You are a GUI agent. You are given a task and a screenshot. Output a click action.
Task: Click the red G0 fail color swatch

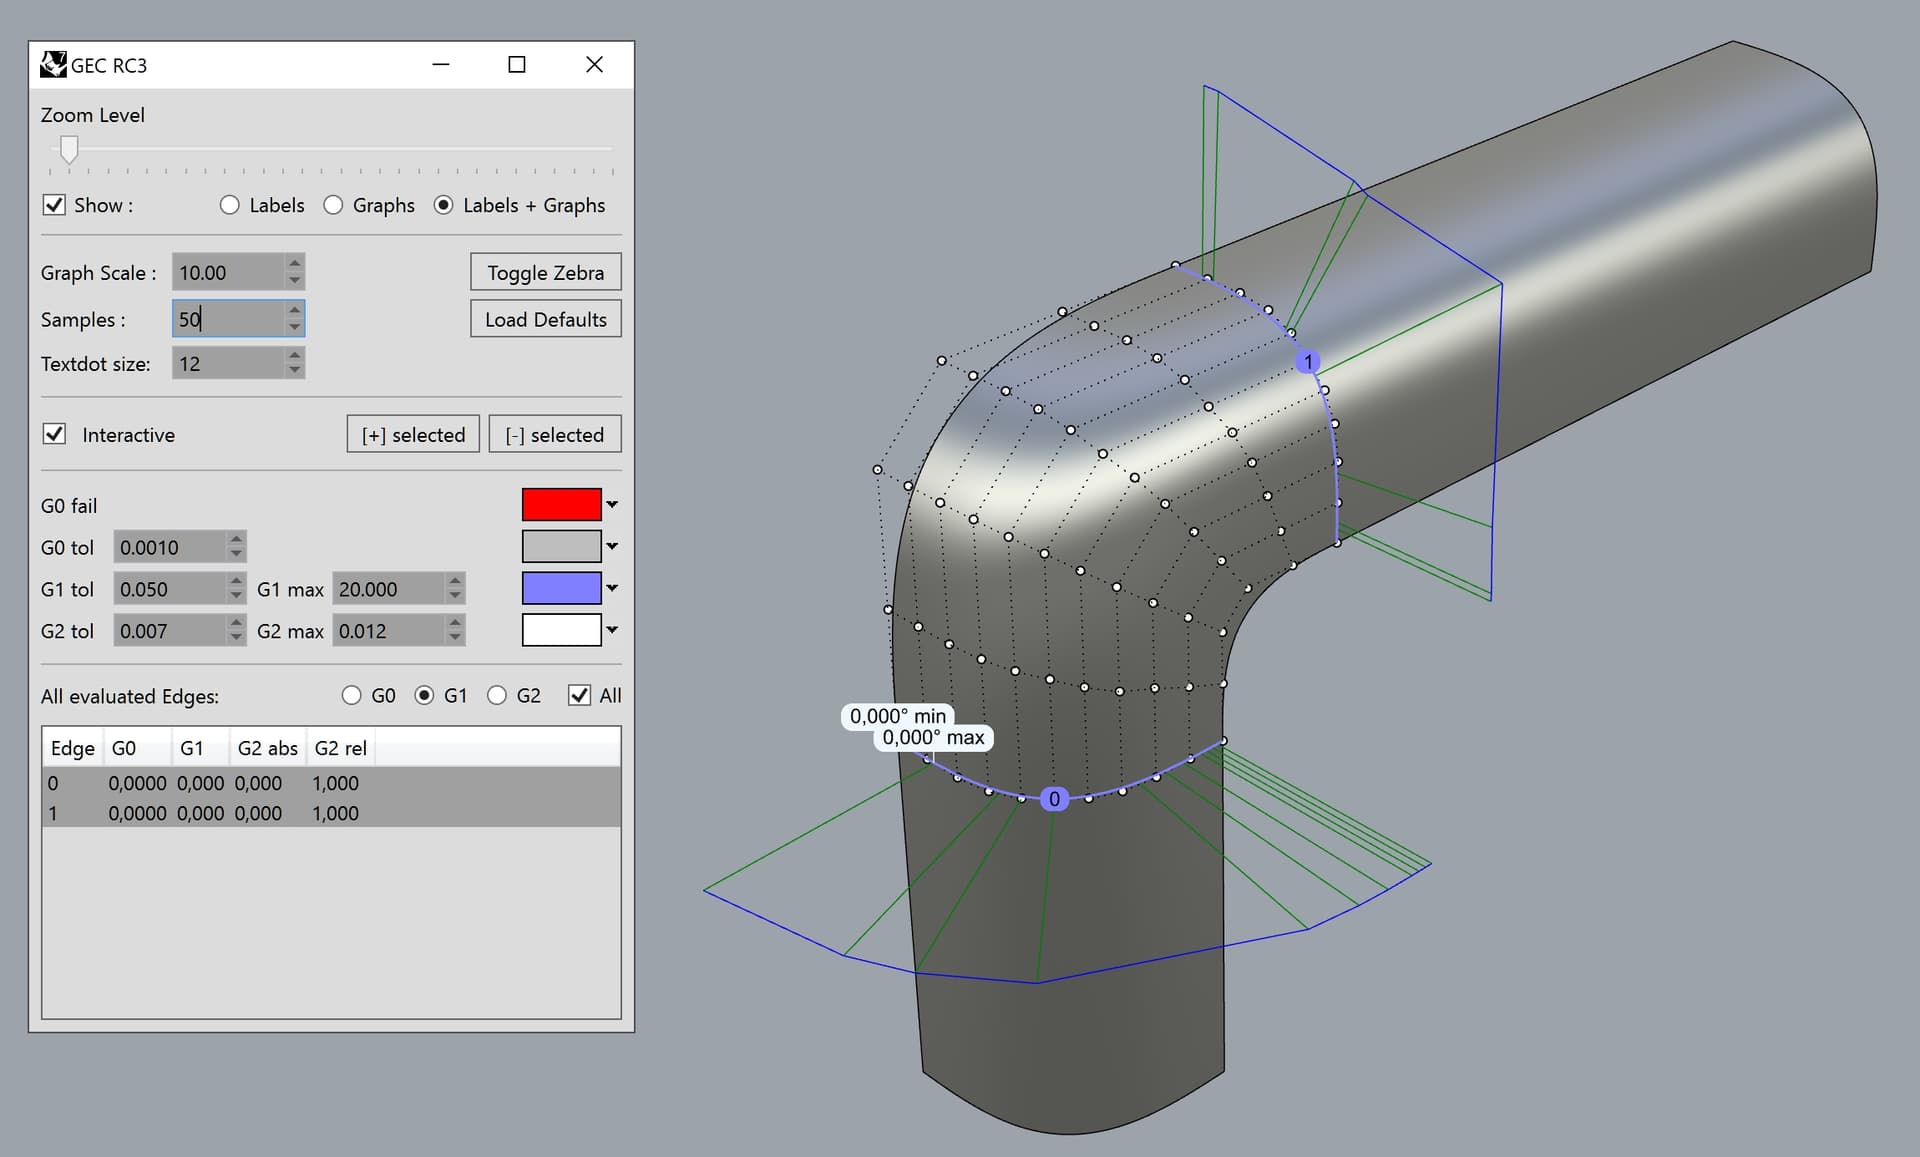pos(562,505)
